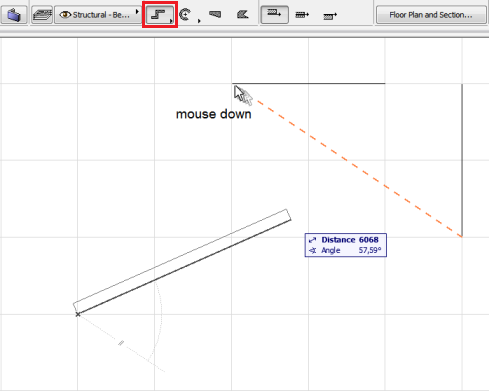Open the Beam tool settings dialog icon

(14, 15)
